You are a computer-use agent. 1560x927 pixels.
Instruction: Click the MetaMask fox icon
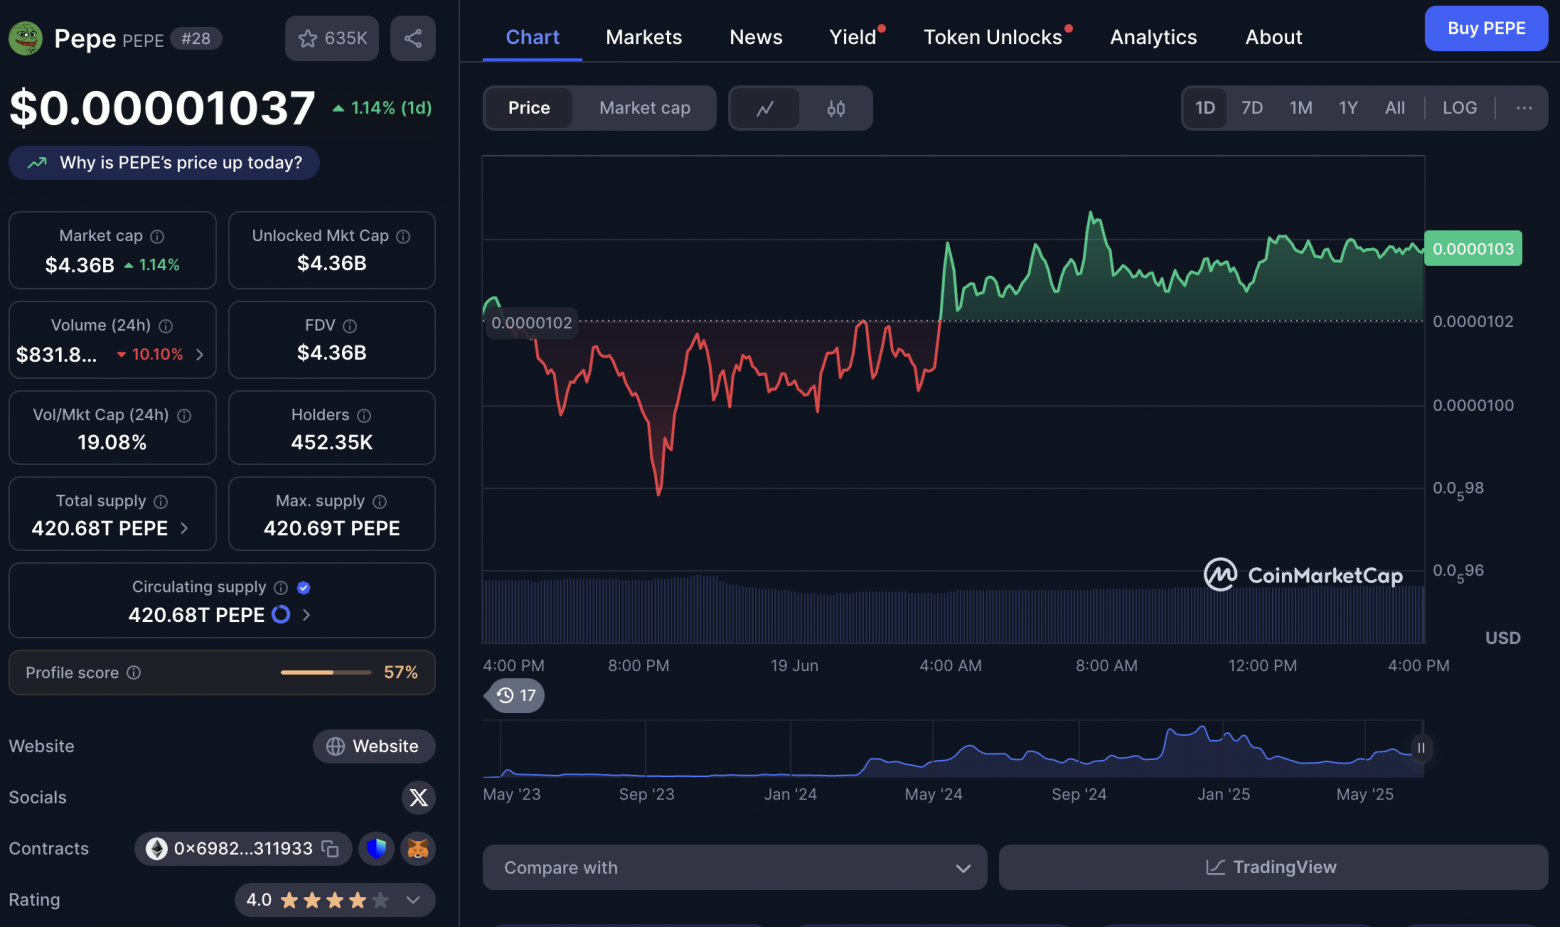(x=418, y=849)
